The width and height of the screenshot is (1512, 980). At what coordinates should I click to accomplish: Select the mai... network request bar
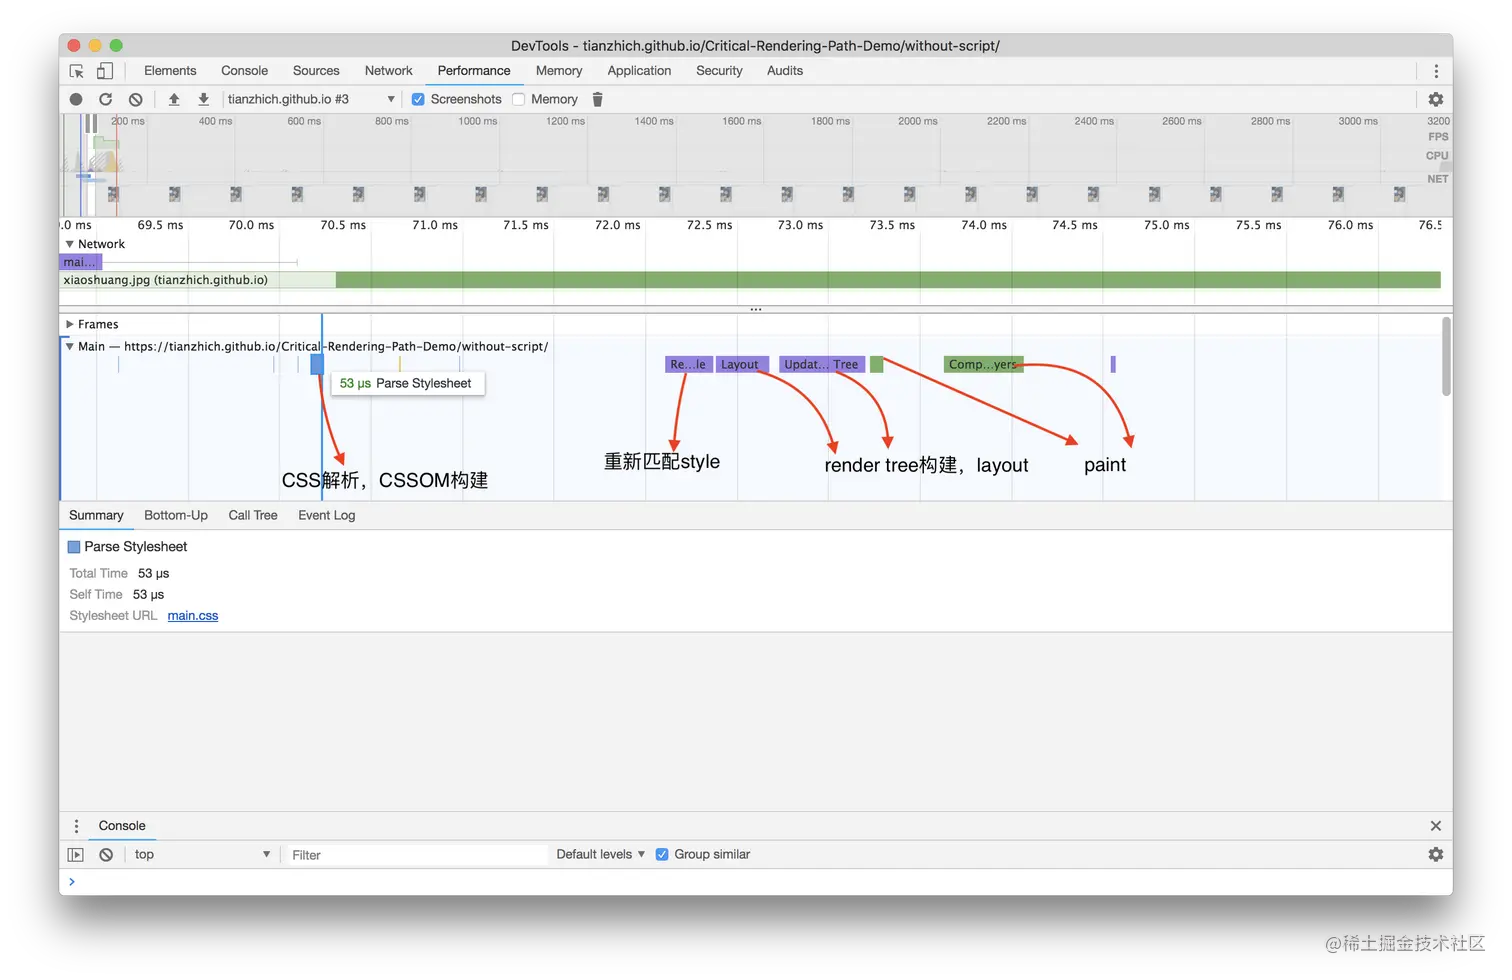tap(81, 262)
